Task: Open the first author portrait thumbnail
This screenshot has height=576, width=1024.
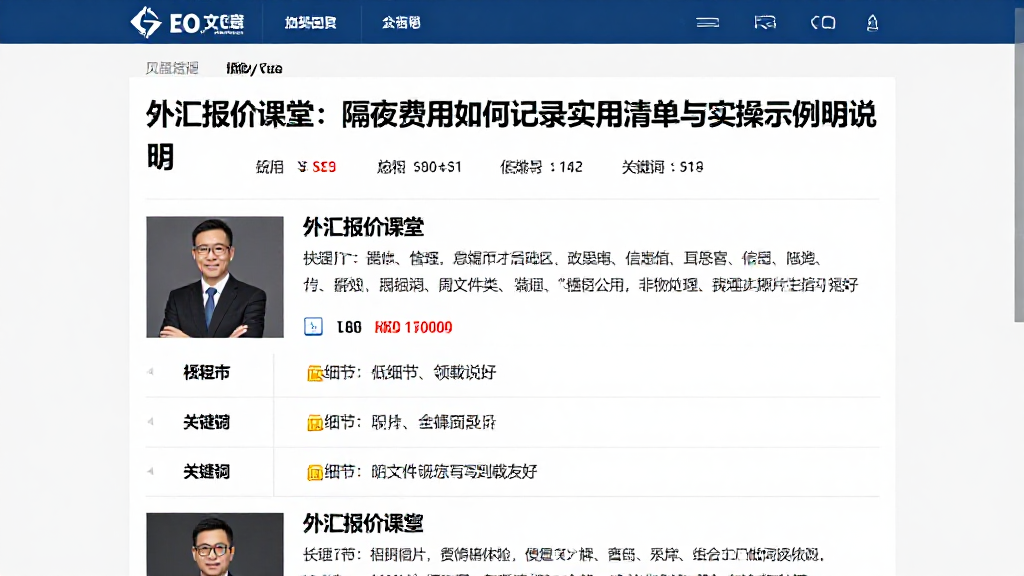Action: point(215,277)
